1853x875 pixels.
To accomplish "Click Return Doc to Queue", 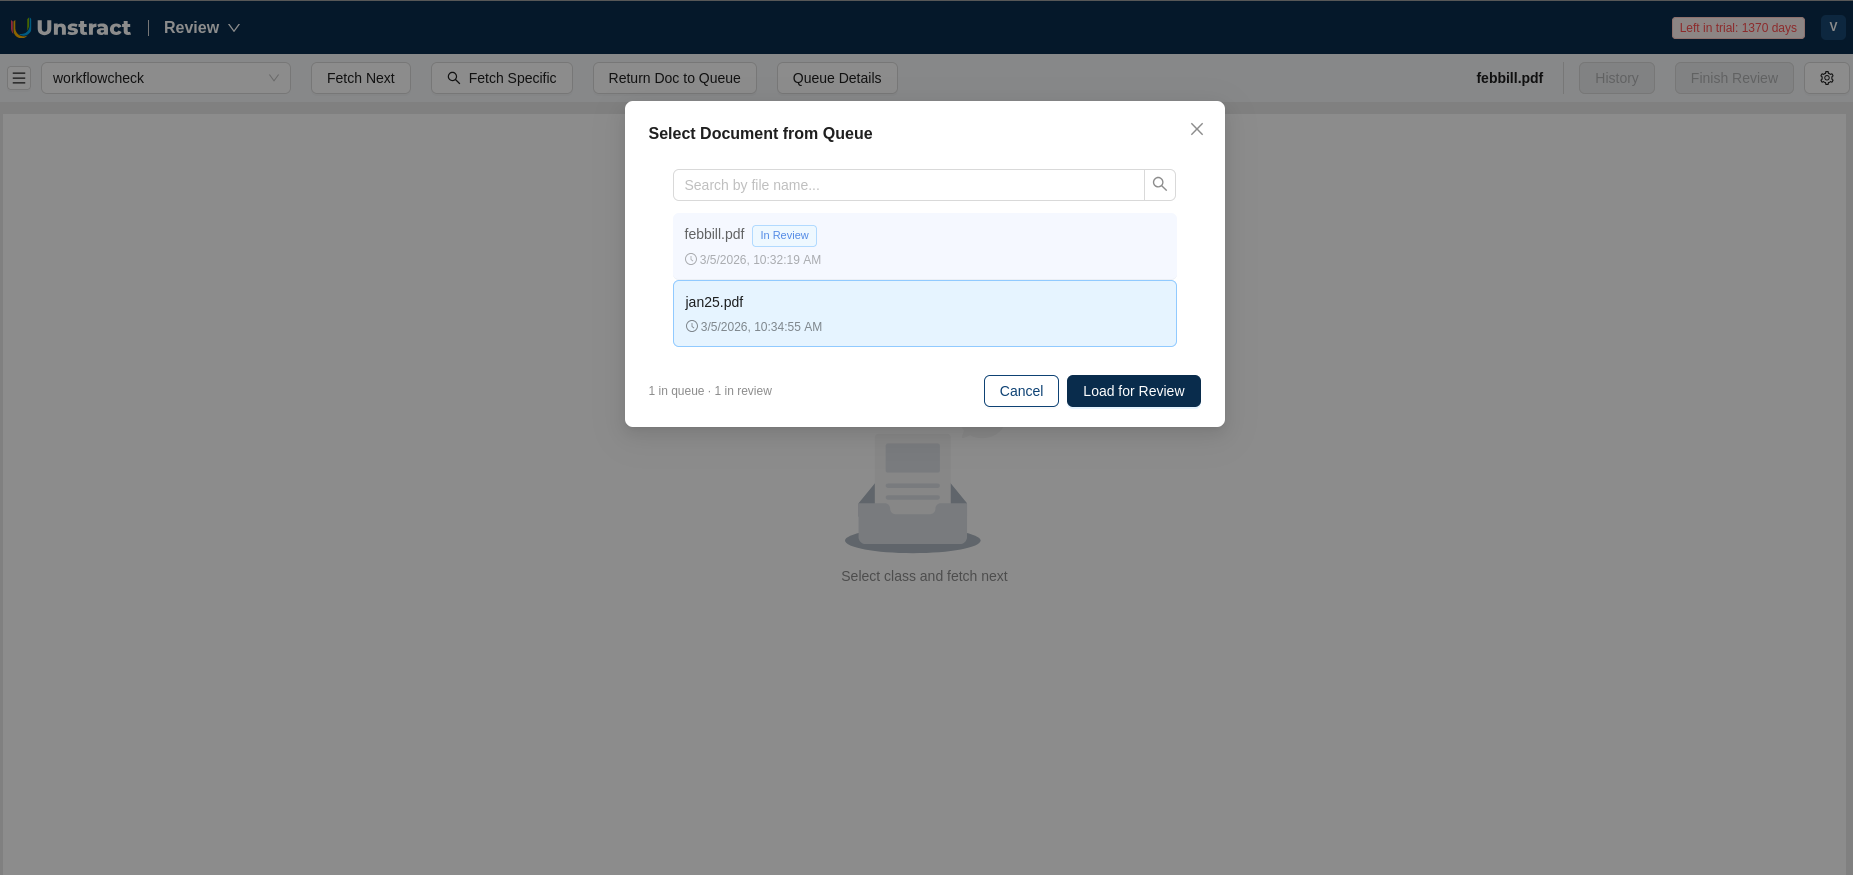I will pyautogui.click(x=675, y=78).
